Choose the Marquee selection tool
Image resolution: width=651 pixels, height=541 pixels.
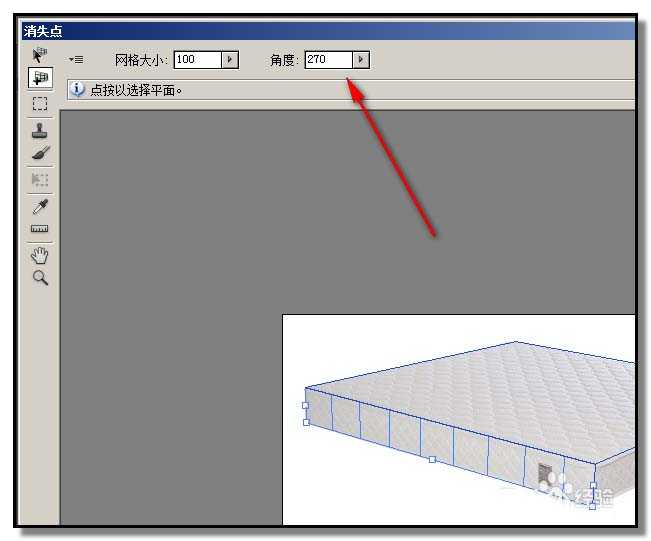[40, 103]
